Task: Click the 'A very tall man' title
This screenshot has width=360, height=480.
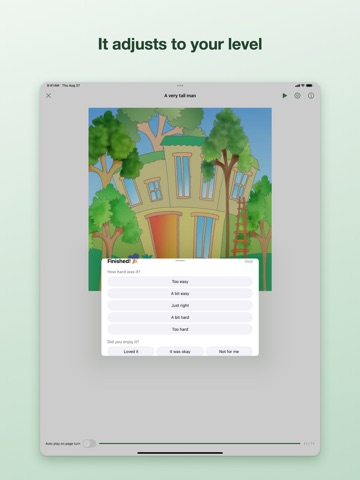Action: [x=180, y=96]
